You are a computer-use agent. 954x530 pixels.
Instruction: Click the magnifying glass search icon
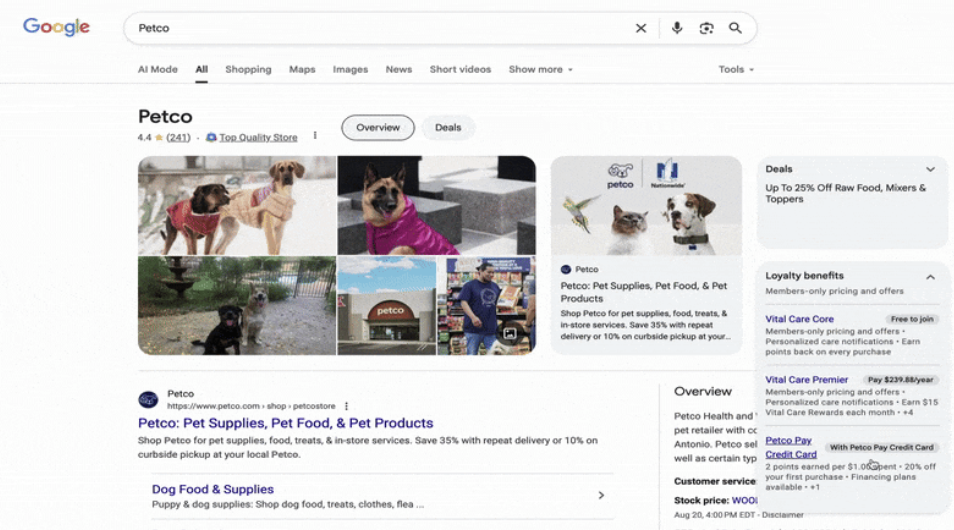[x=735, y=28]
